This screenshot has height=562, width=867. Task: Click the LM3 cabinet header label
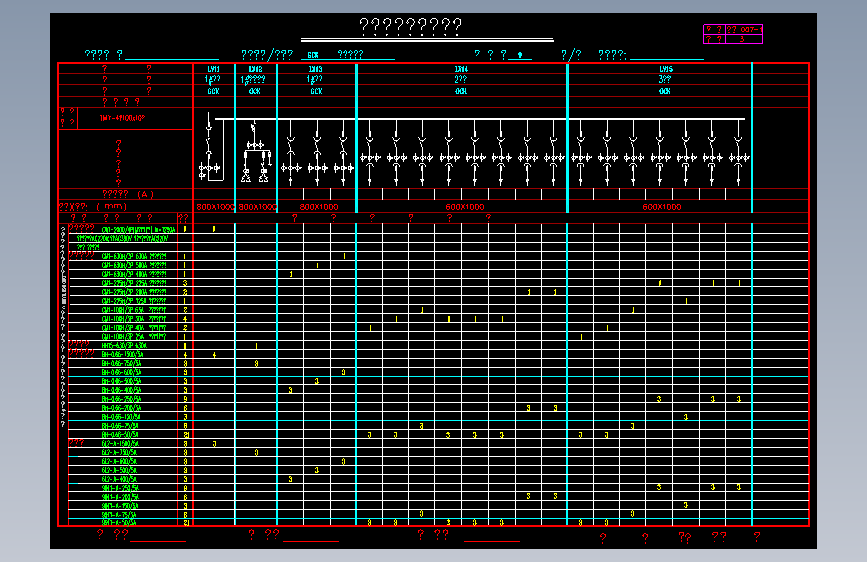(316, 69)
